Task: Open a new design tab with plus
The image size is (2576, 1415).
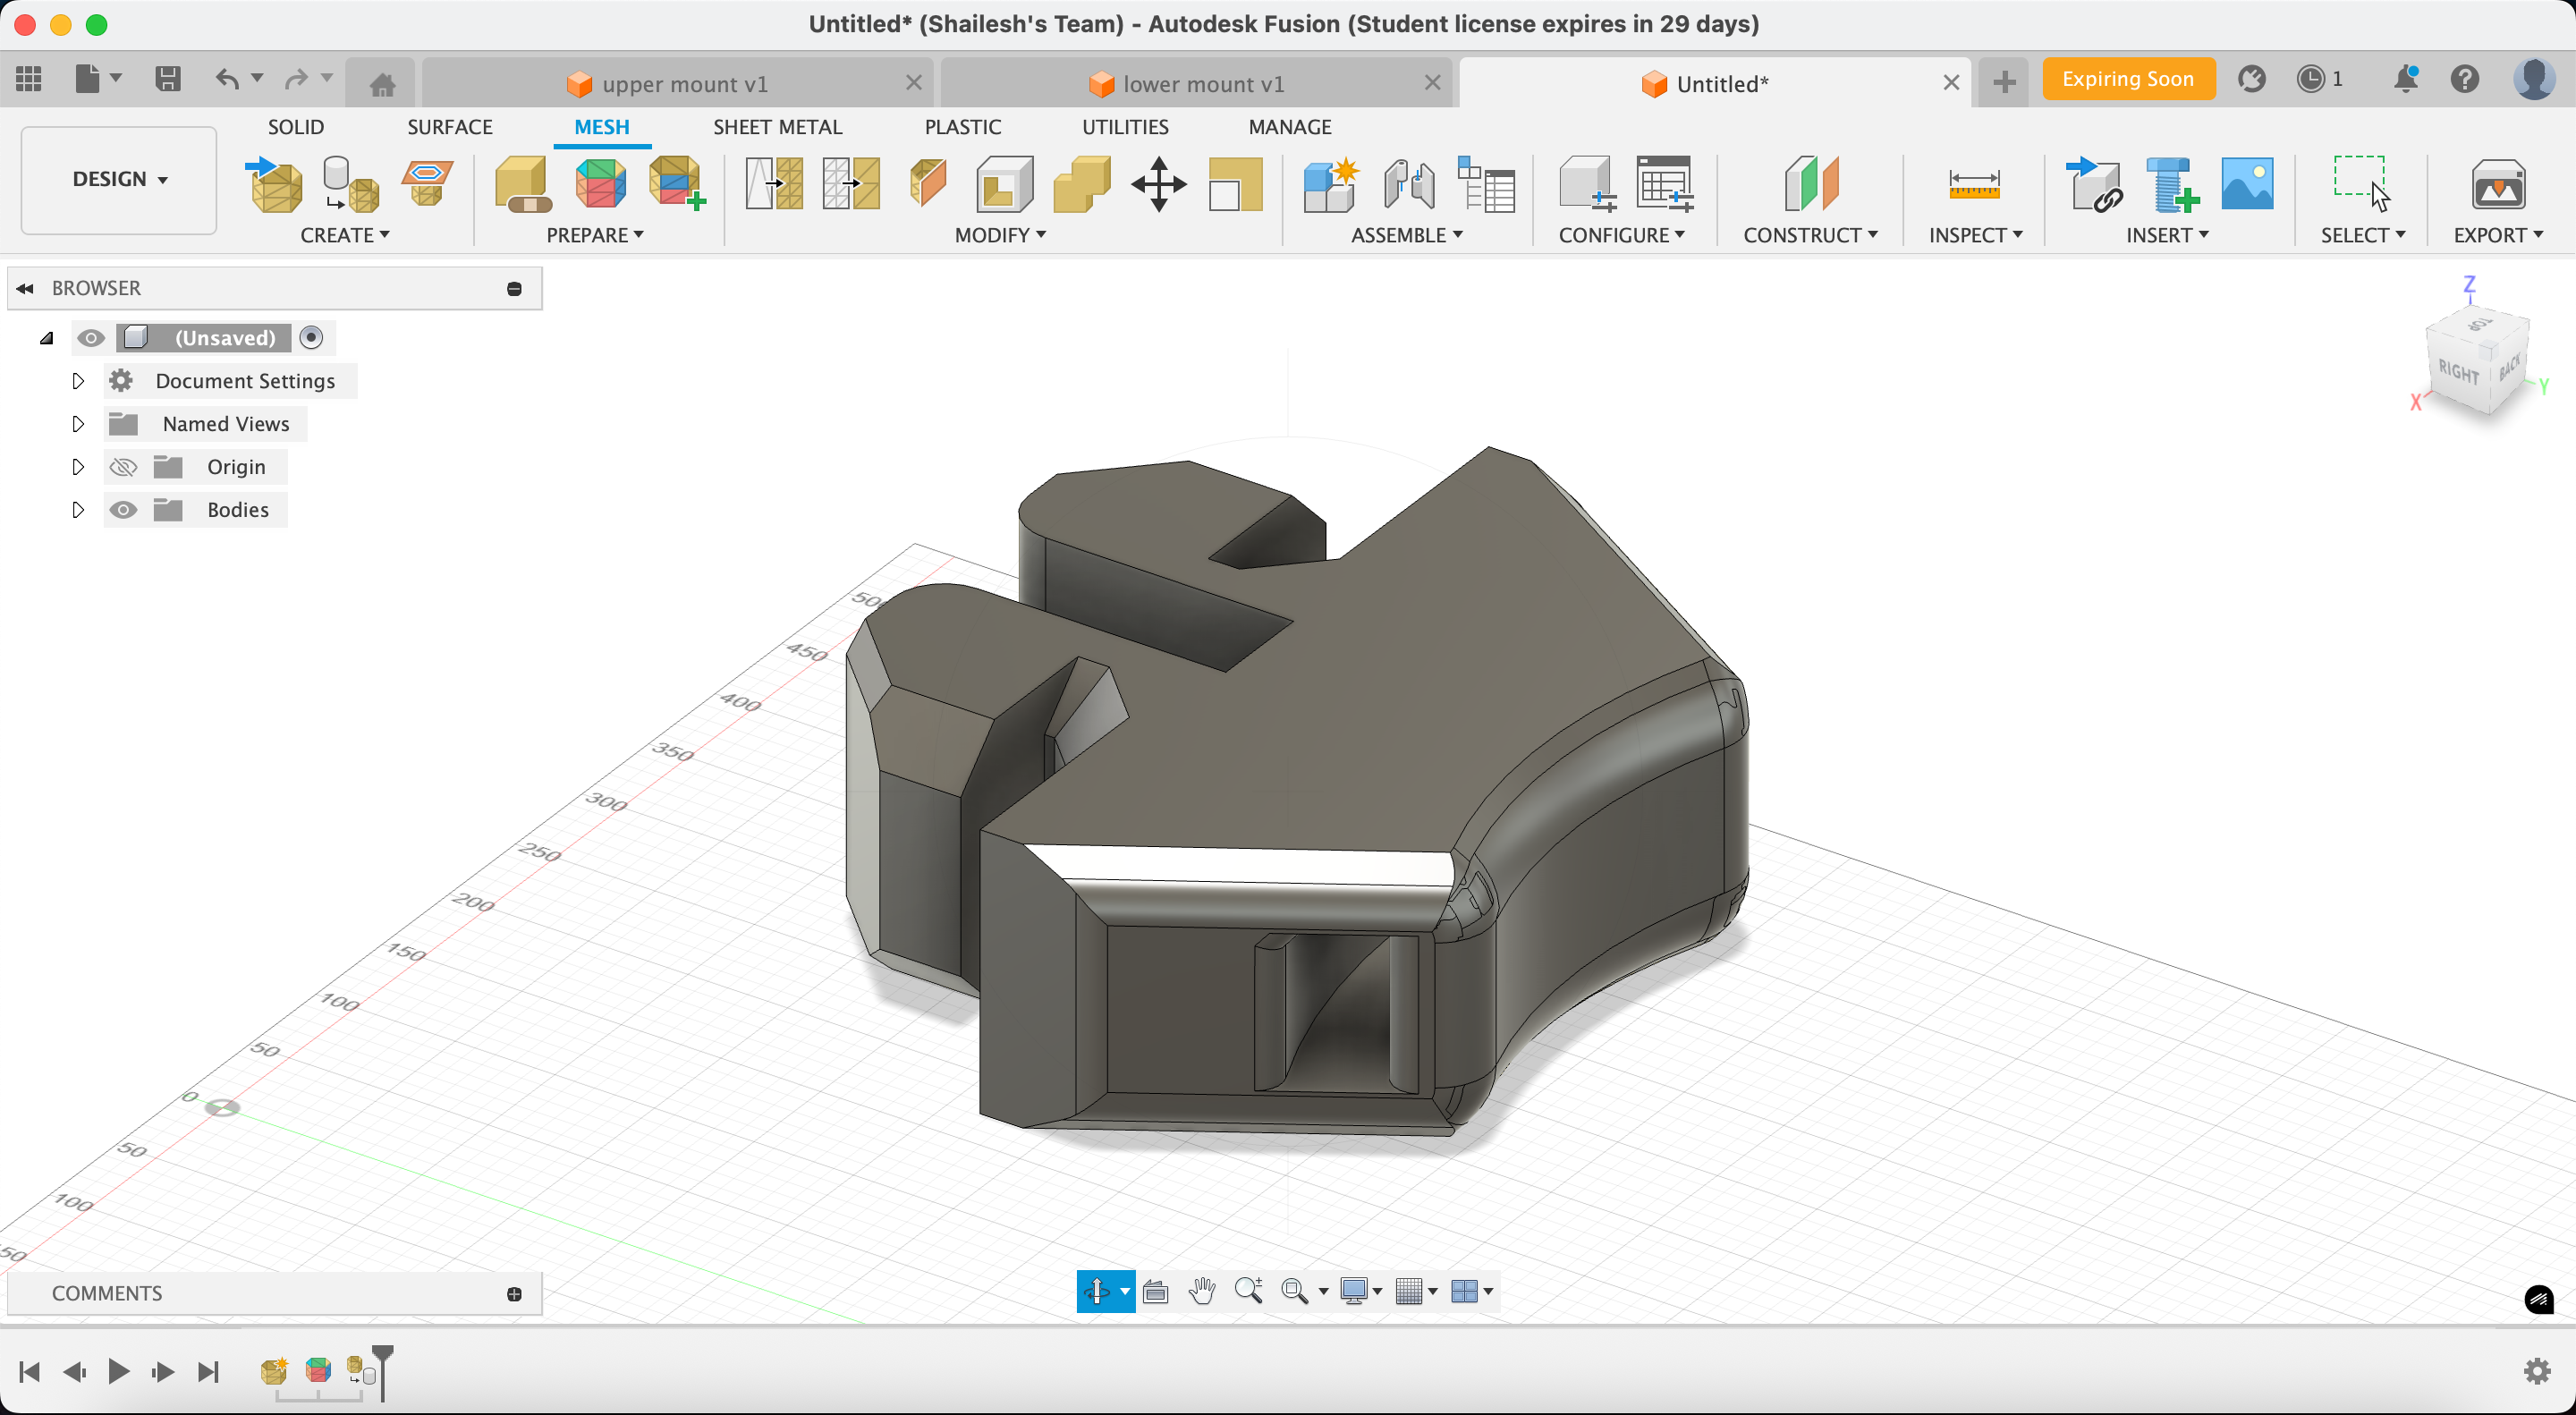Action: pyautogui.click(x=2004, y=82)
